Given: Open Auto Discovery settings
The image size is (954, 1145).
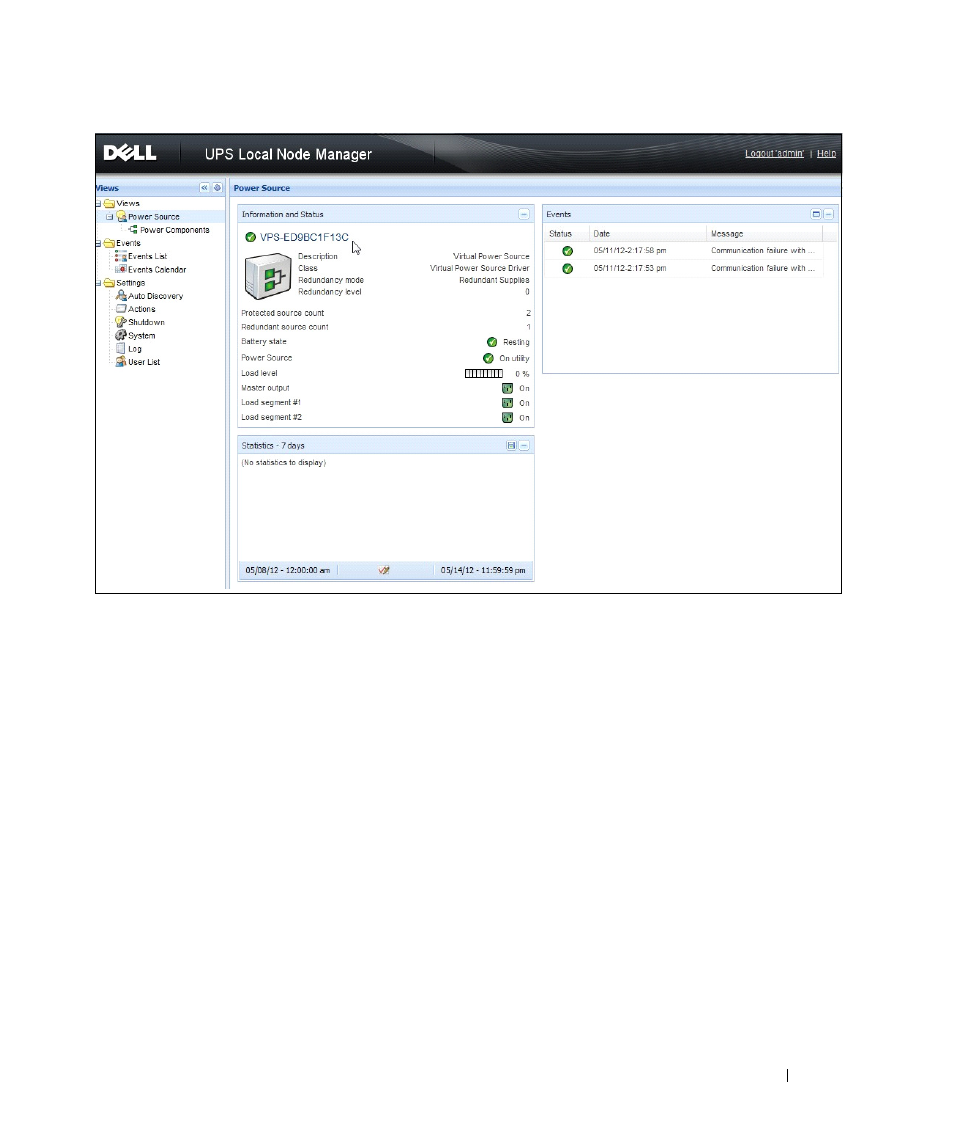Looking at the screenshot, I should tap(156, 296).
